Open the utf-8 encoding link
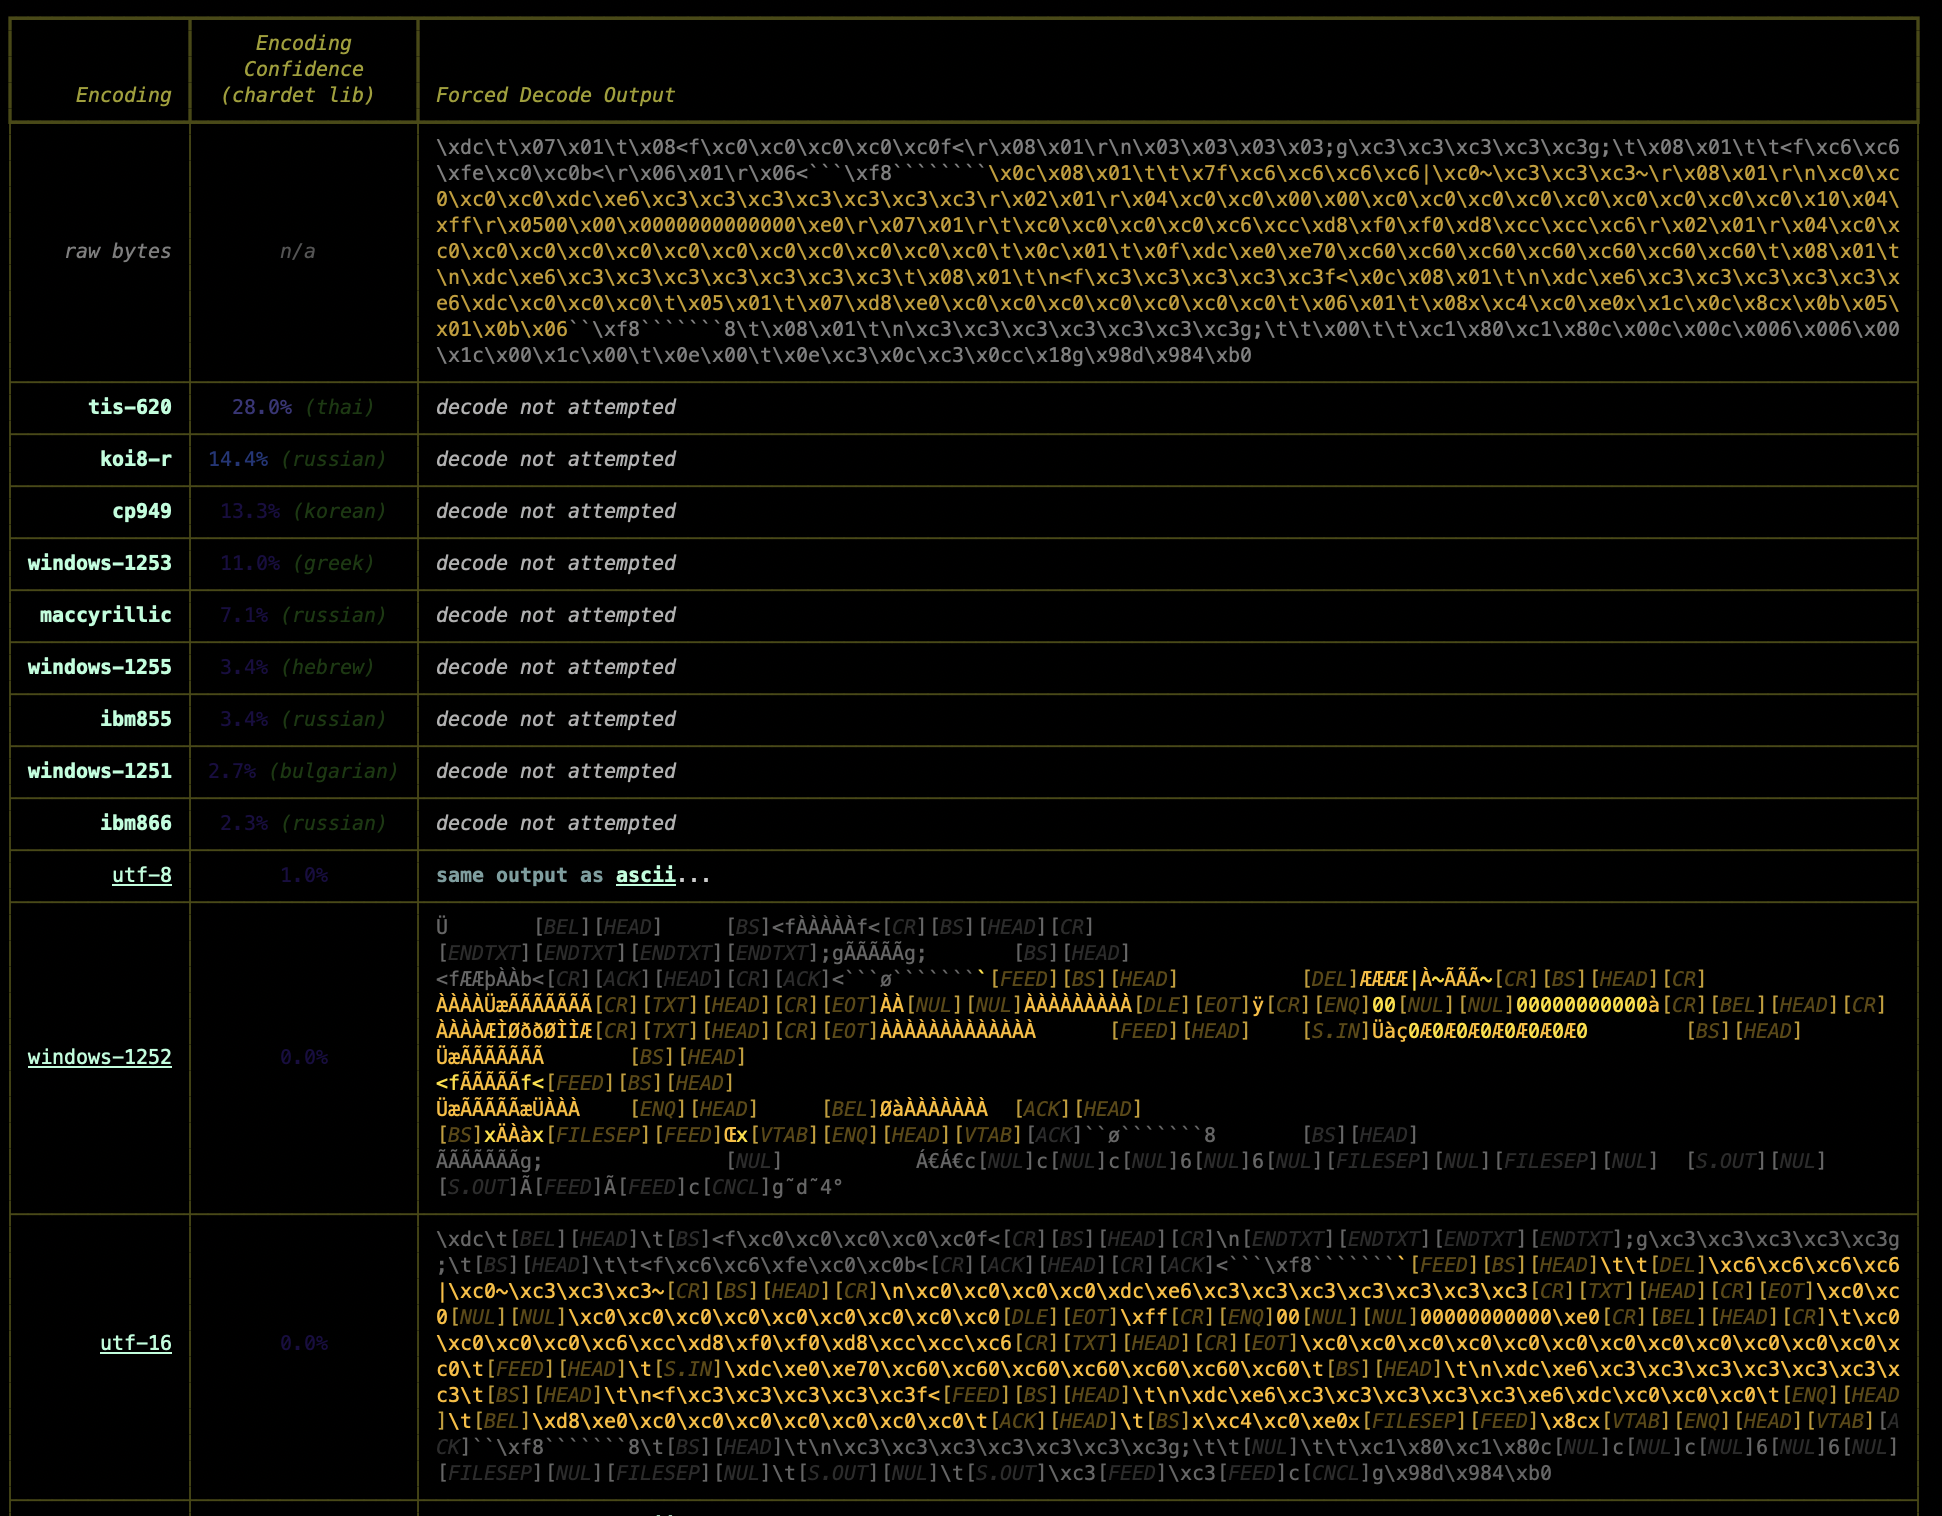The height and width of the screenshot is (1516, 1942). pos(141,875)
